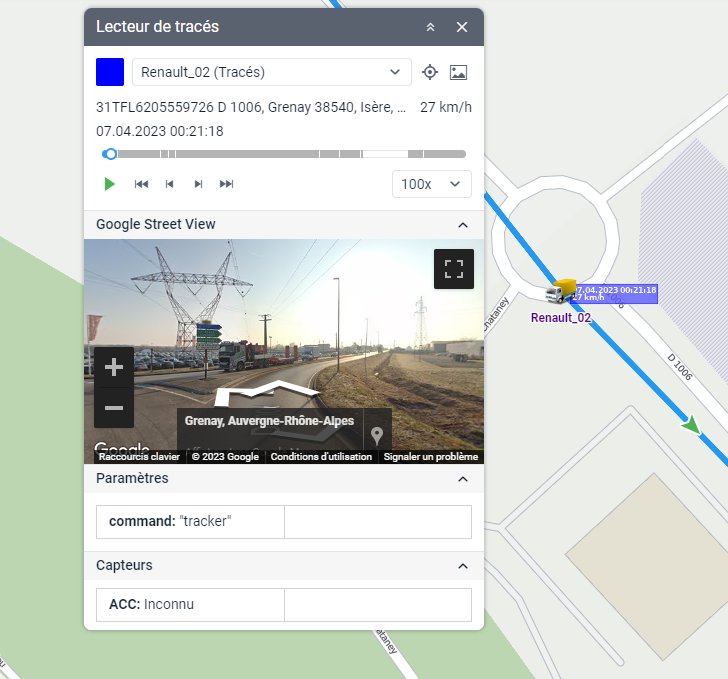Screen dimensions: 728x679
Task: Click Signaler un problème link
Action: click(431, 457)
